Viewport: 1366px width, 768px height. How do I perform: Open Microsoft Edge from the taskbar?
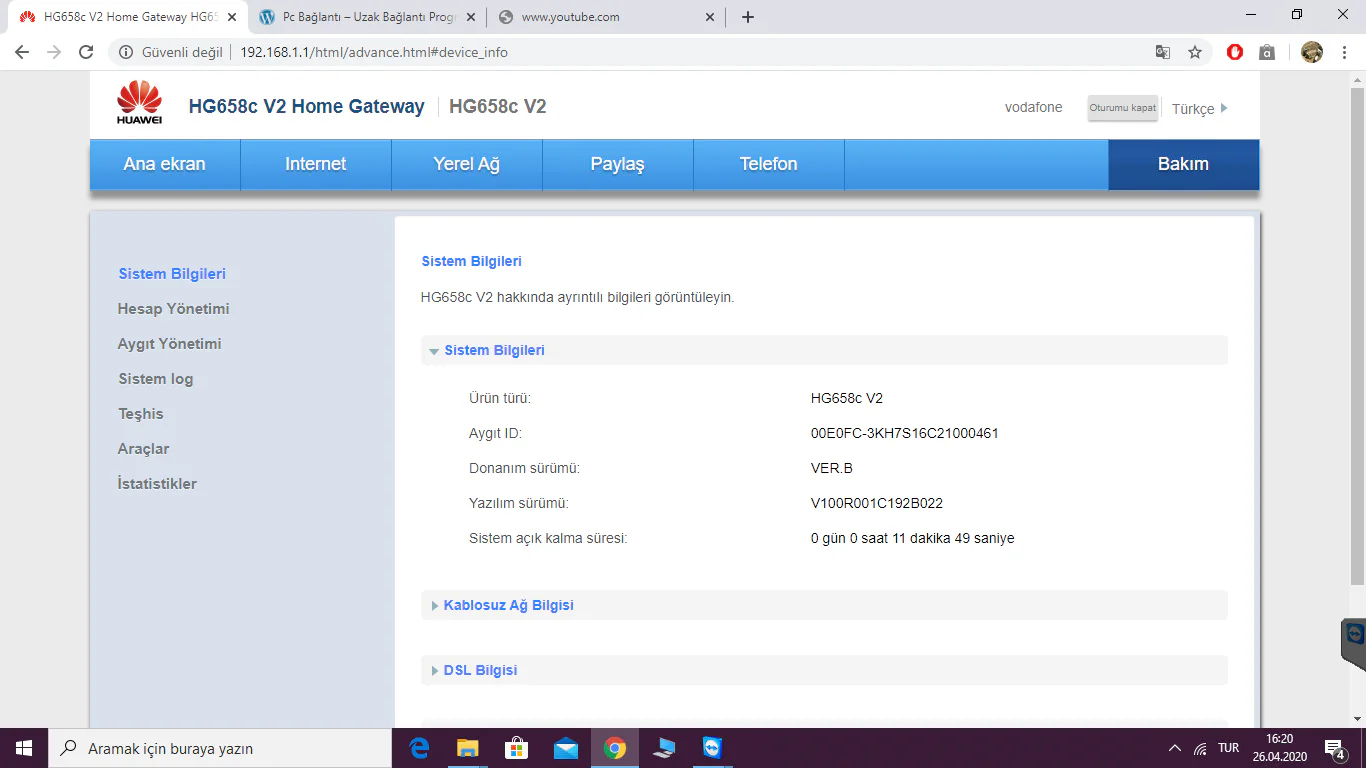(x=420, y=748)
